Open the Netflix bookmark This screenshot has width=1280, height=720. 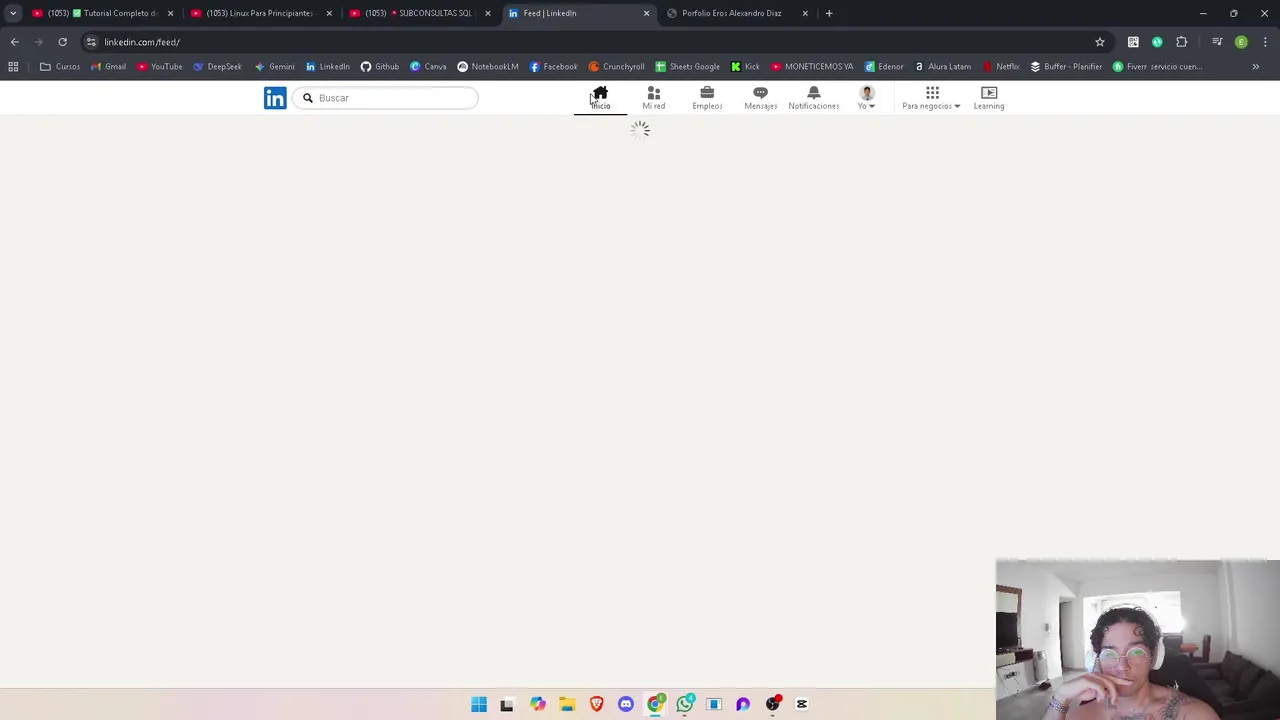(1001, 67)
